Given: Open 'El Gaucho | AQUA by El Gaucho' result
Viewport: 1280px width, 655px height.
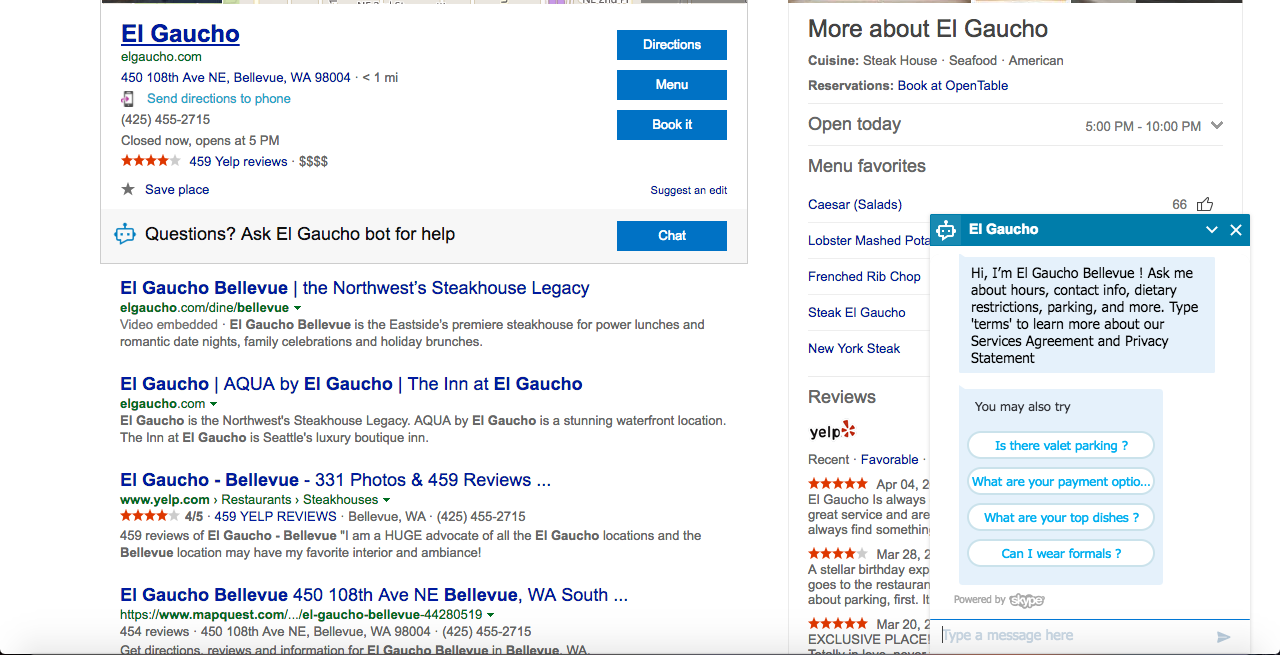Looking at the screenshot, I should [x=351, y=384].
